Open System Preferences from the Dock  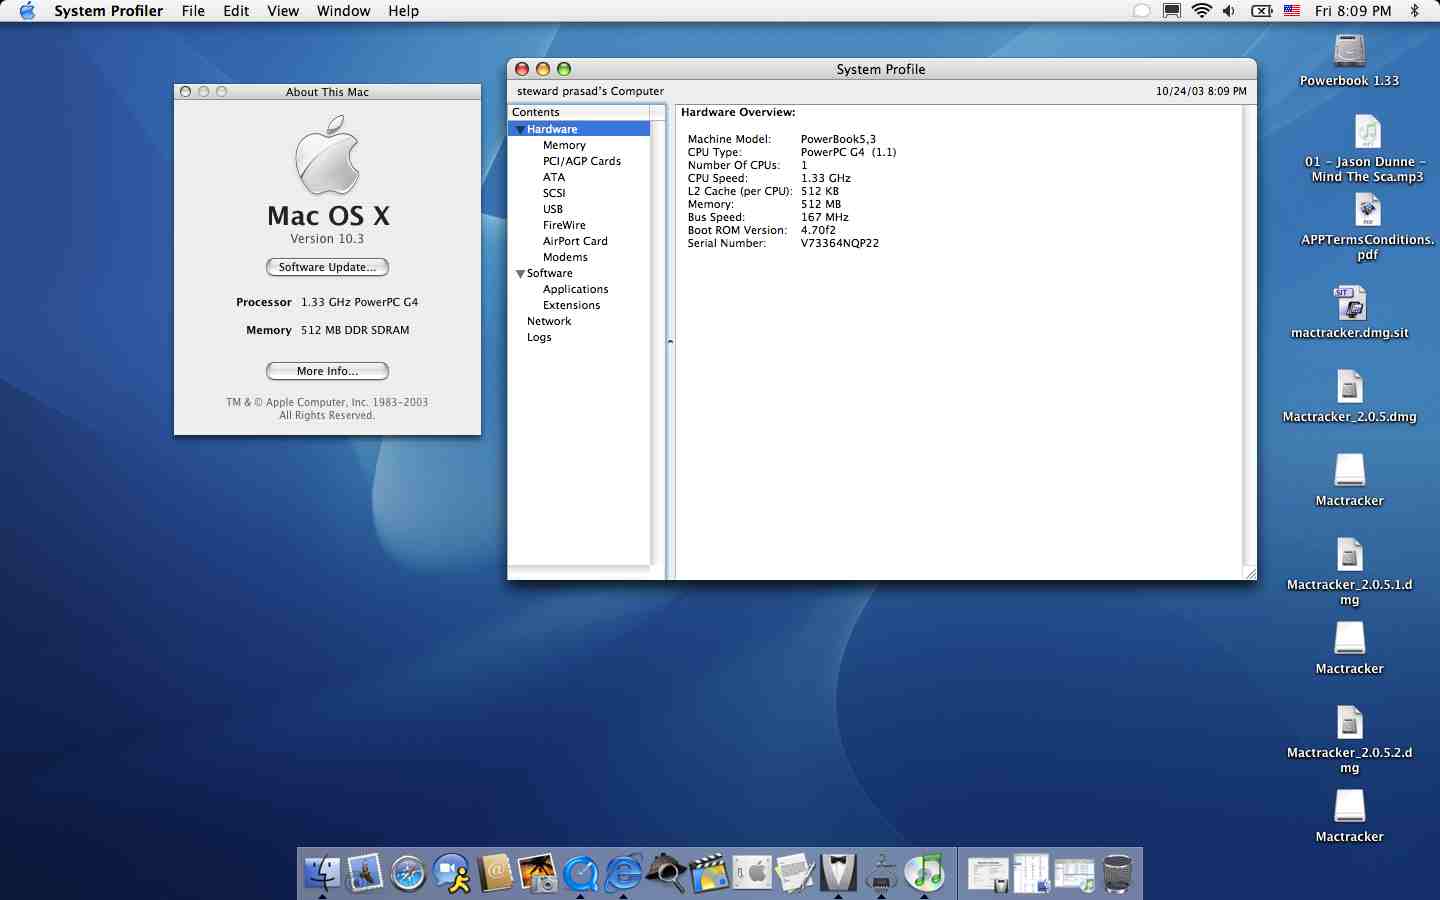pyautogui.click(x=752, y=873)
